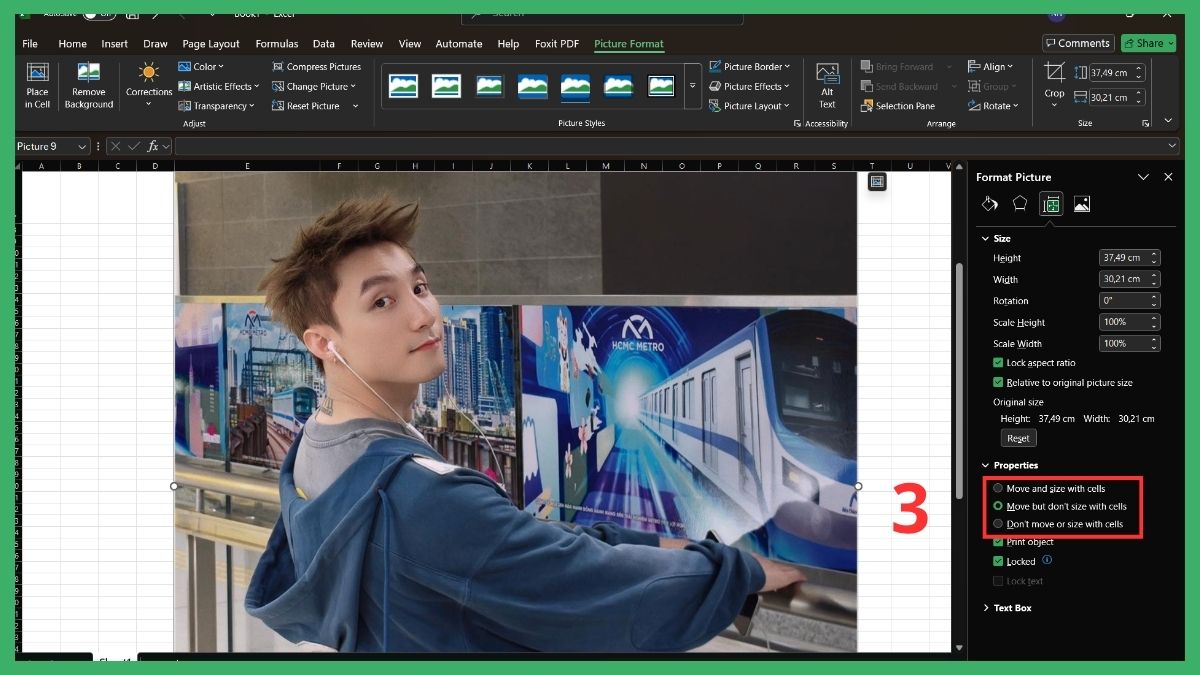Viewport: 1200px width, 675px height.
Task: Collapse the Size section in Format Picture
Action: click(x=985, y=238)
